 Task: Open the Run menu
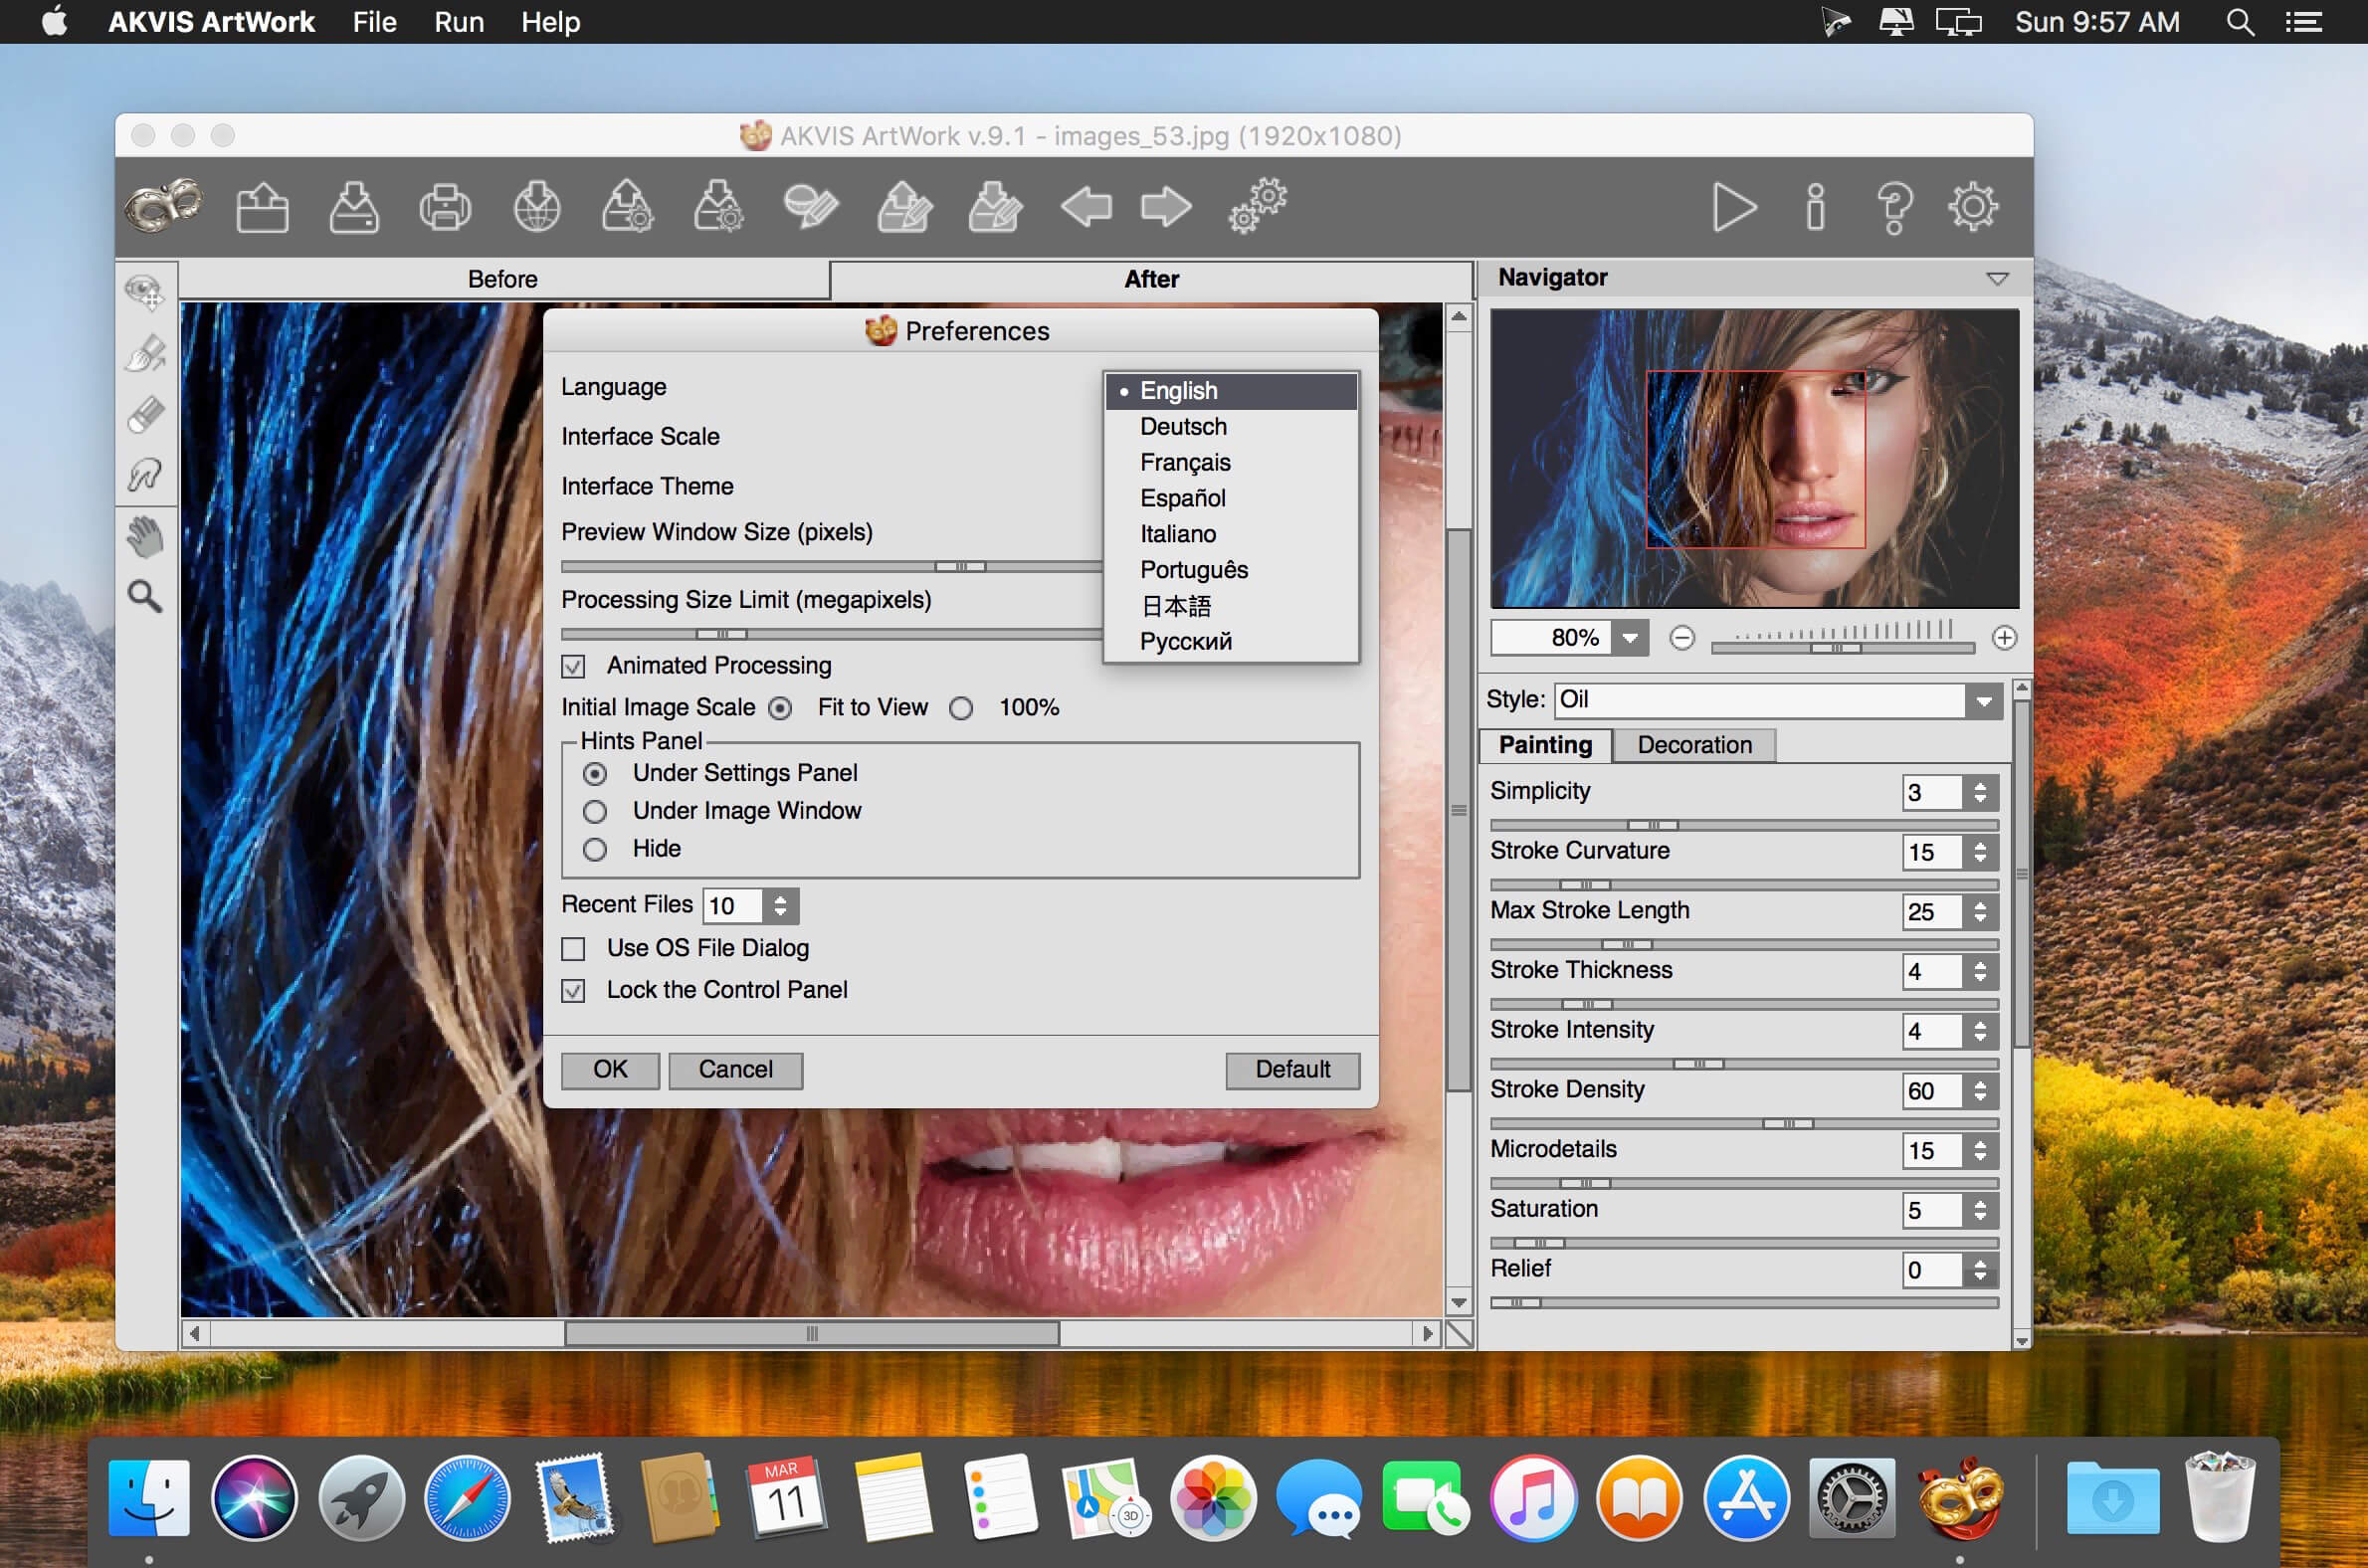pyautogui.click(x=459, y=22)
